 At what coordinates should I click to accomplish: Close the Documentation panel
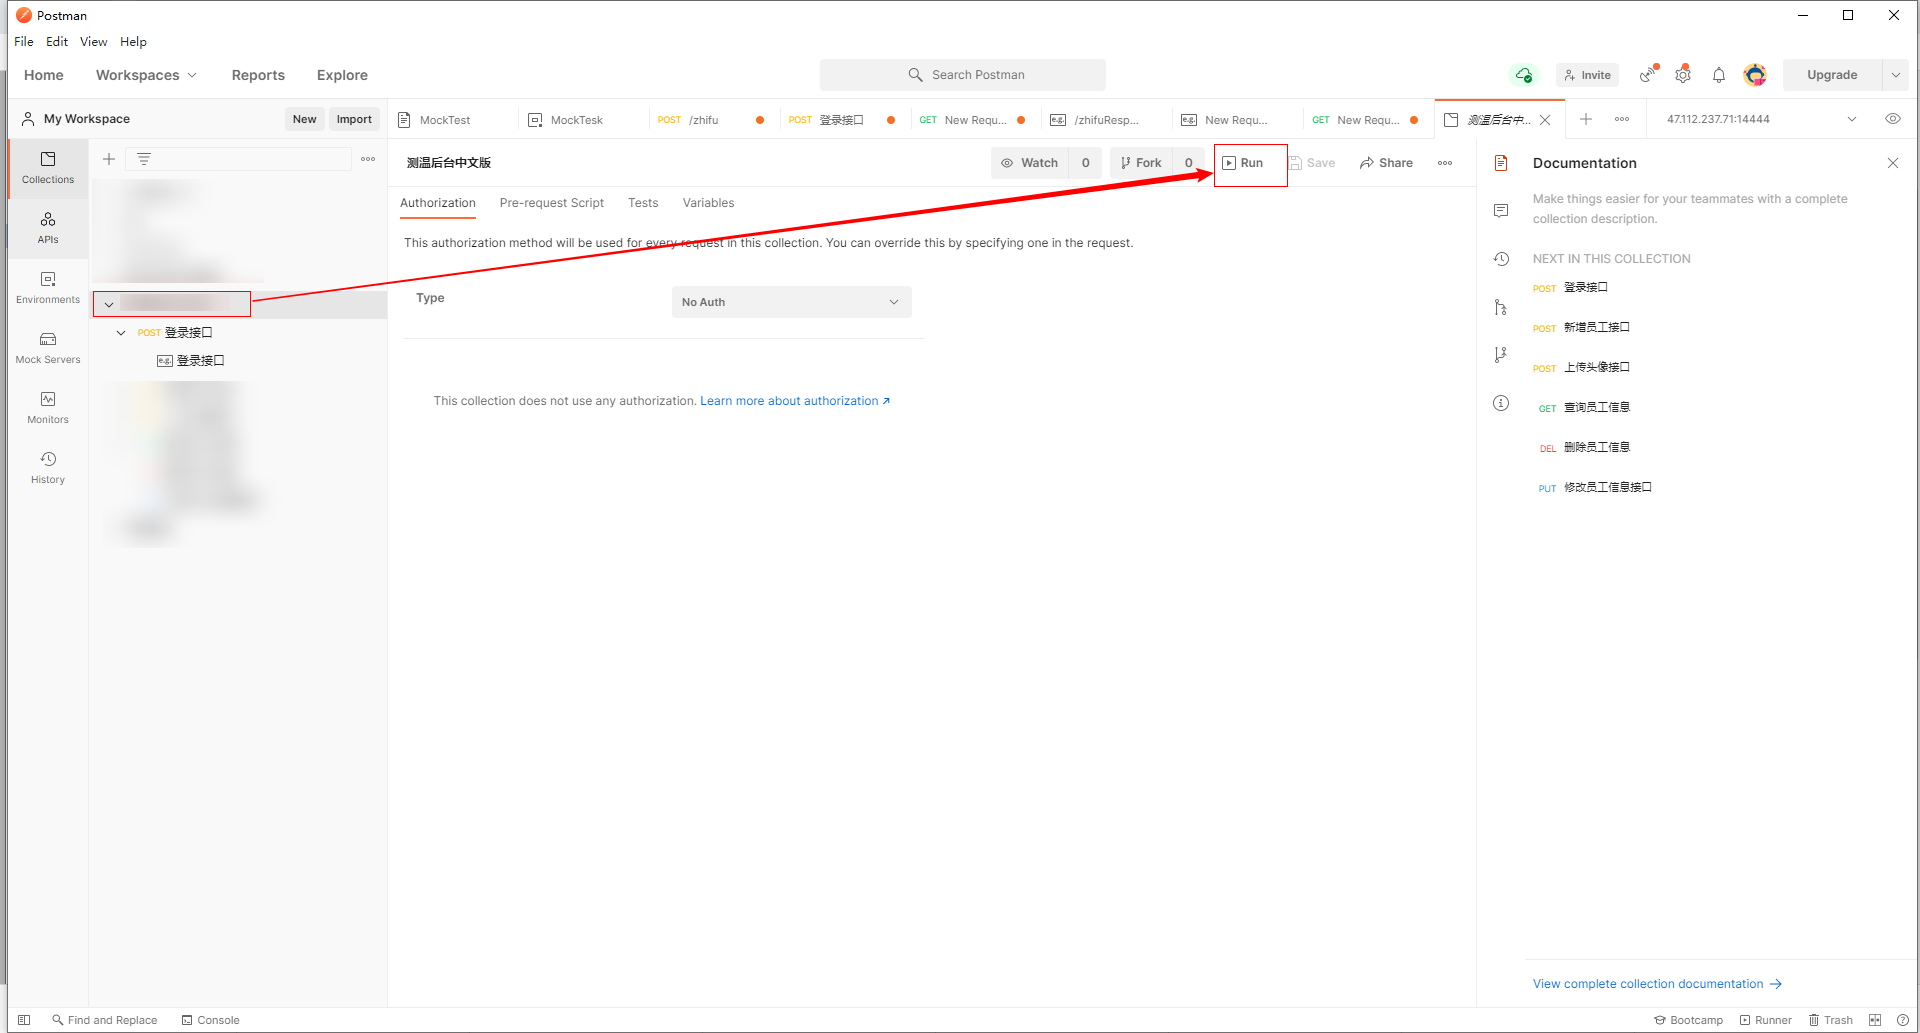point(1893,163)
